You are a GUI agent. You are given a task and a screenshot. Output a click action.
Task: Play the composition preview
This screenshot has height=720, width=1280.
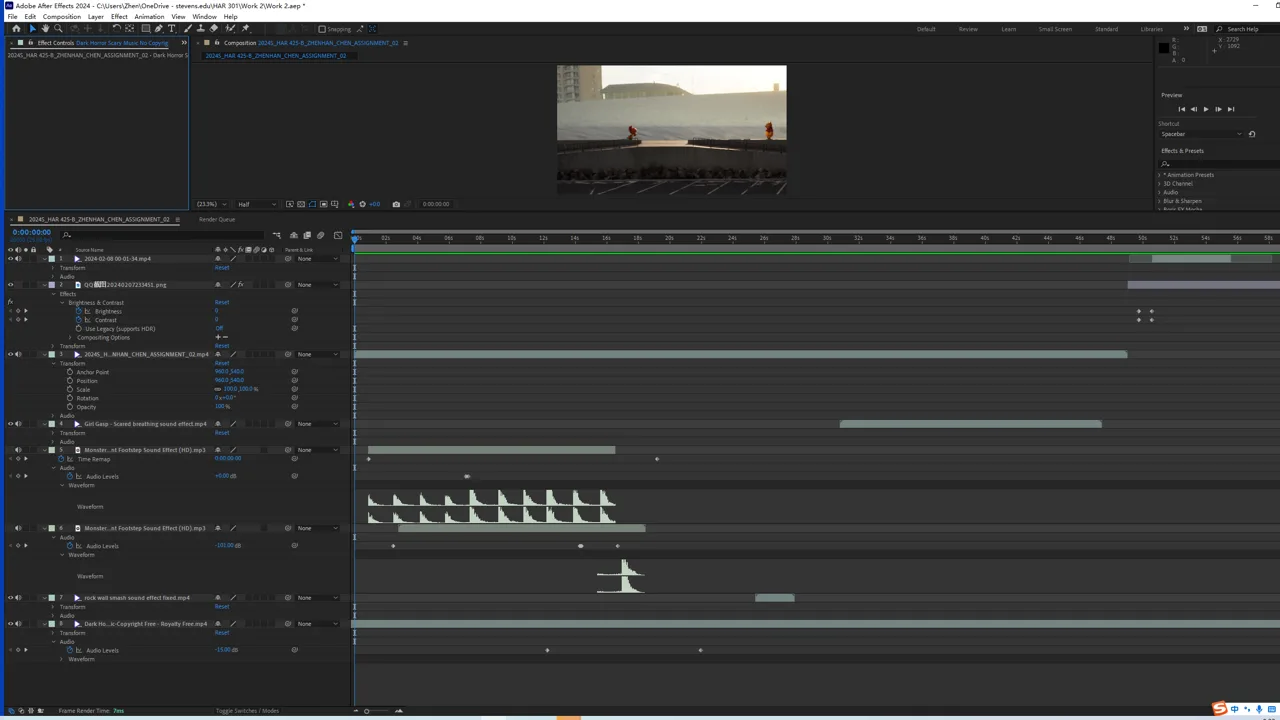click(x=1205, y=109)
